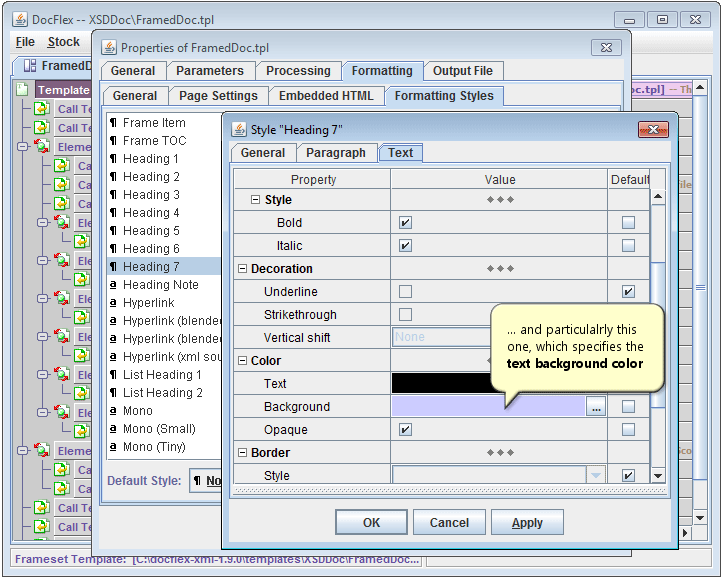Open the Page Settings tab
723x579 pixels.
[x=218, y=96]
